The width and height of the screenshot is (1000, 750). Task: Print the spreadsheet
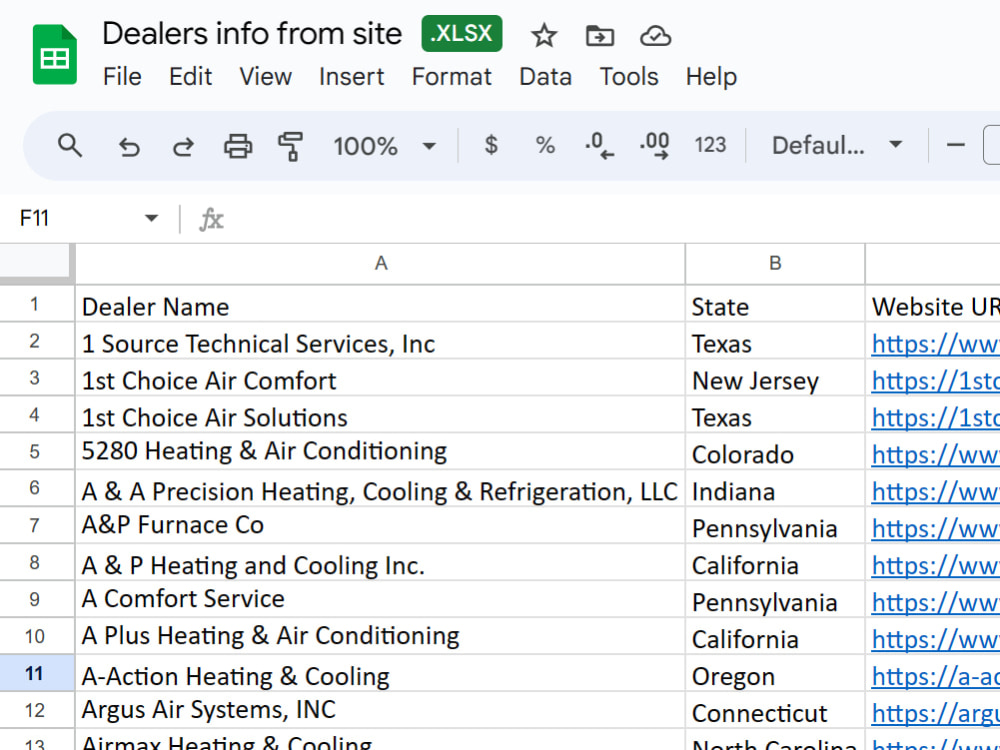238,146
